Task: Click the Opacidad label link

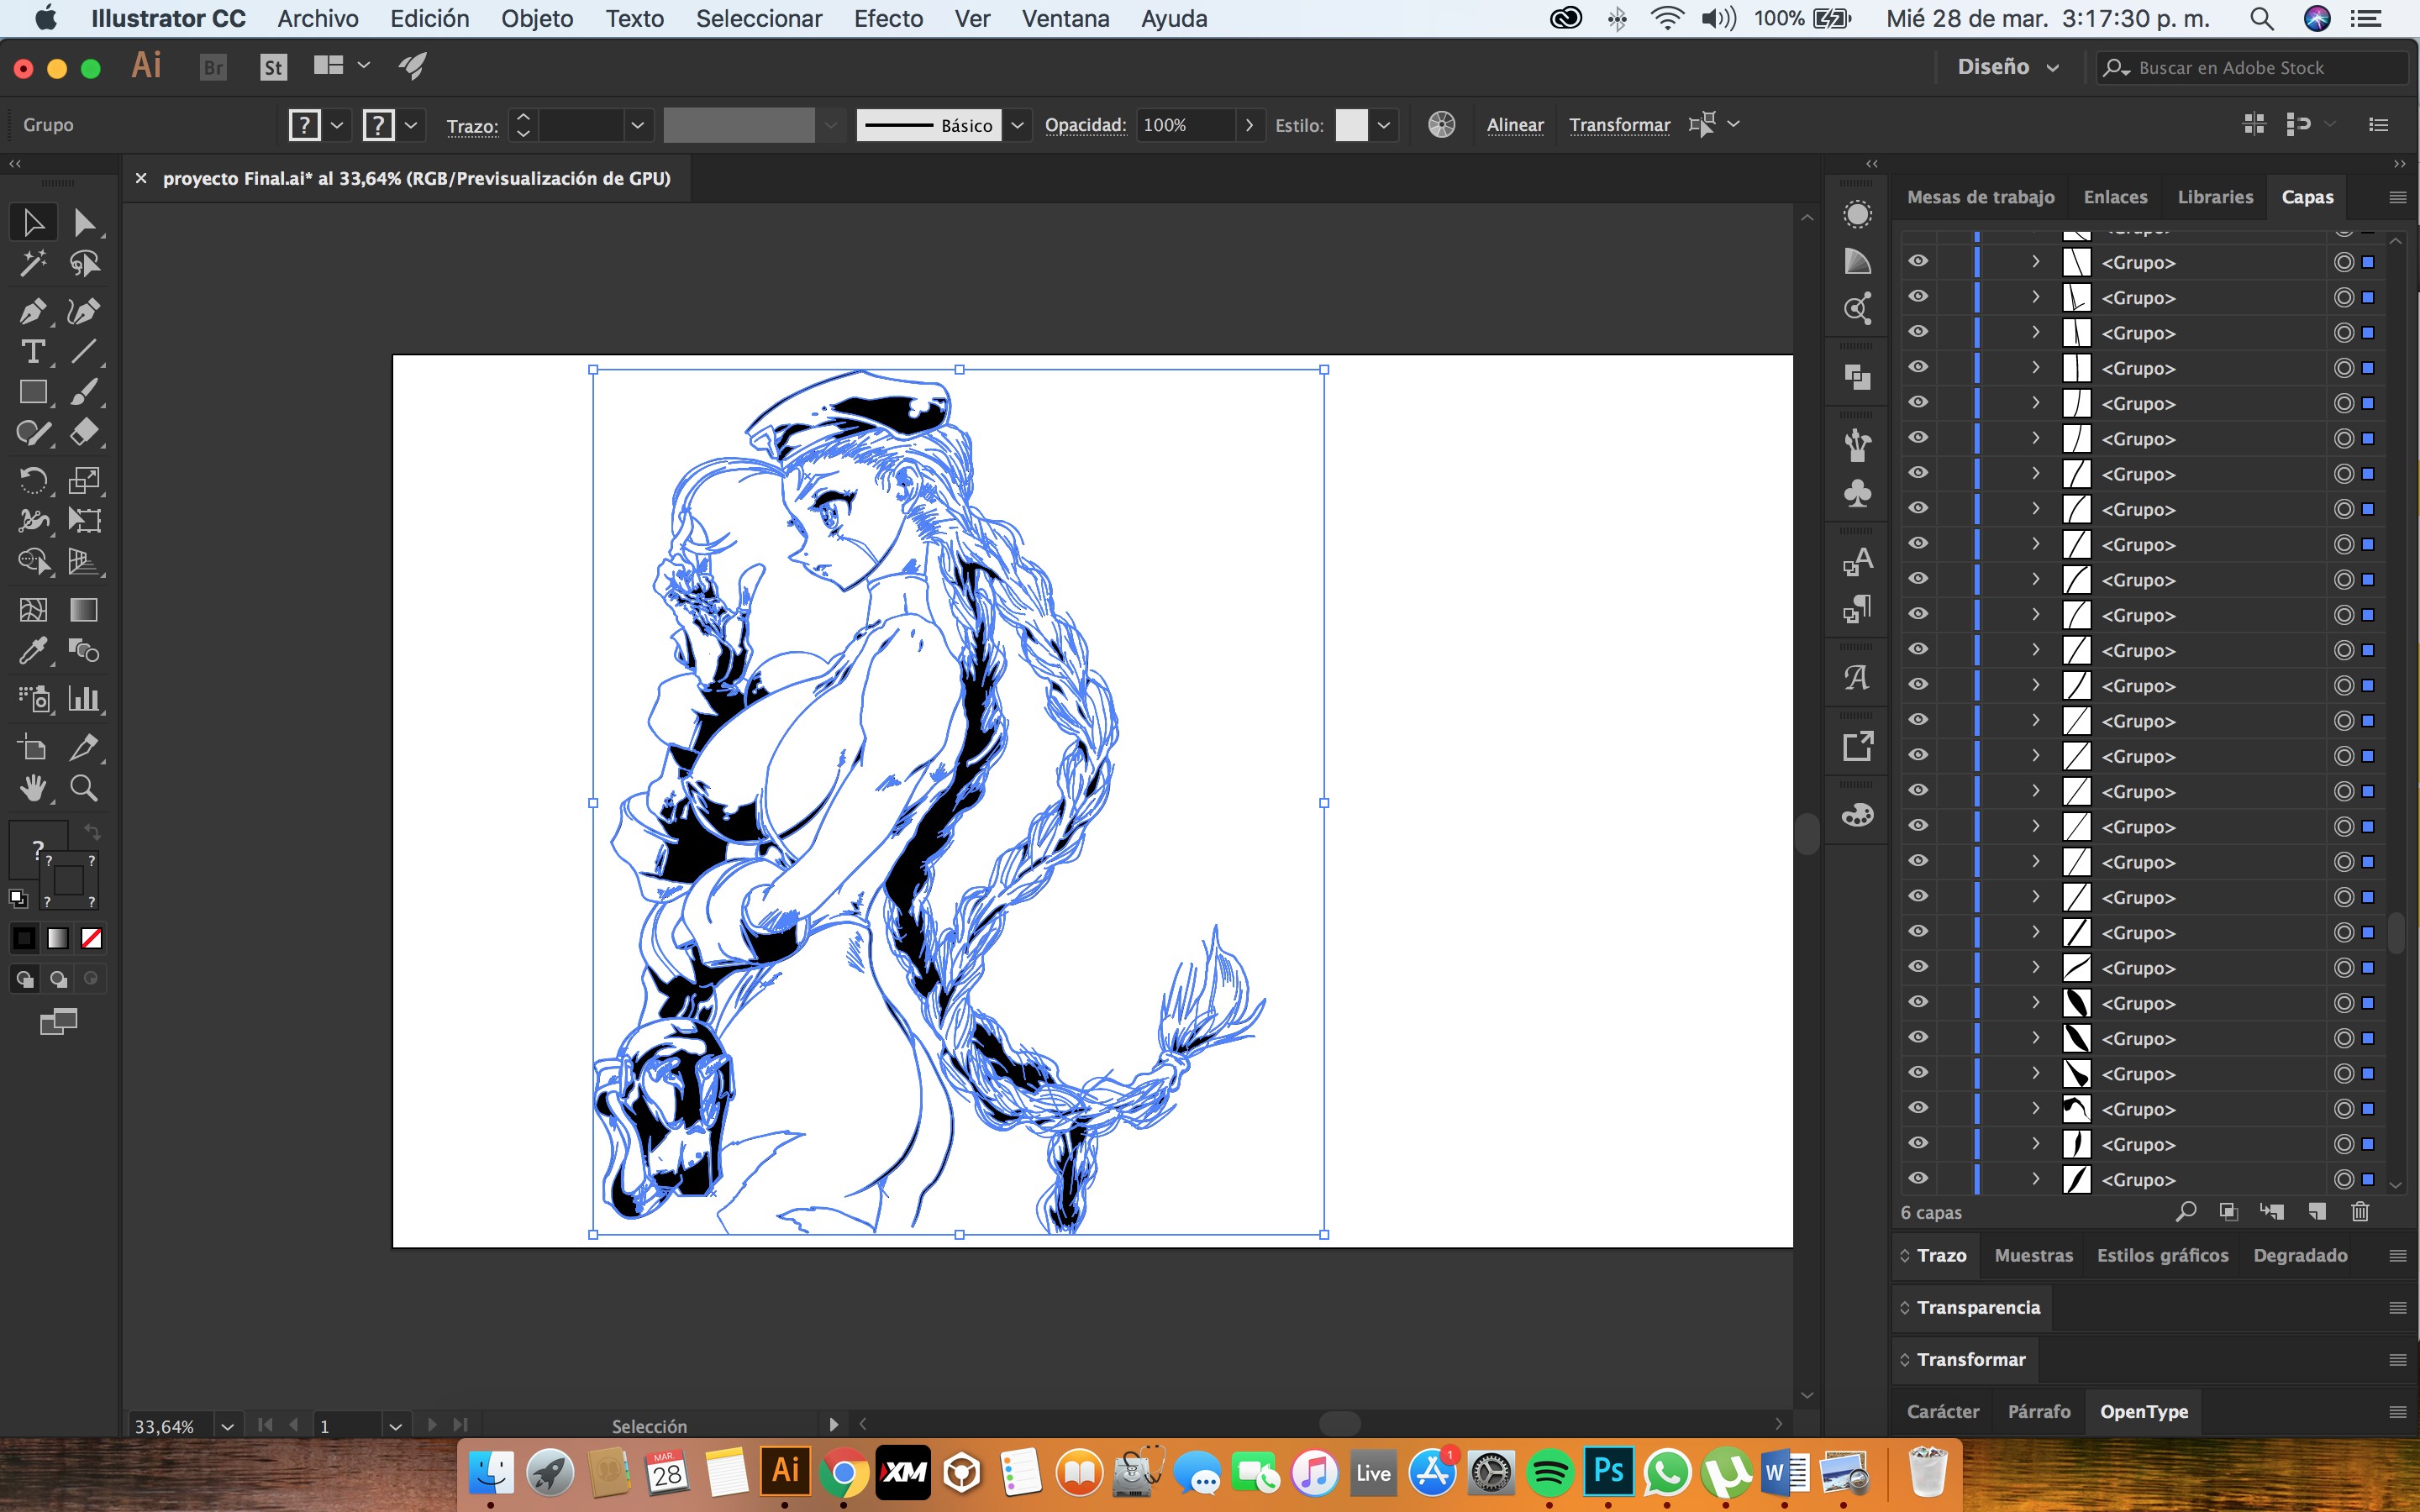Action: [1085, 125]
